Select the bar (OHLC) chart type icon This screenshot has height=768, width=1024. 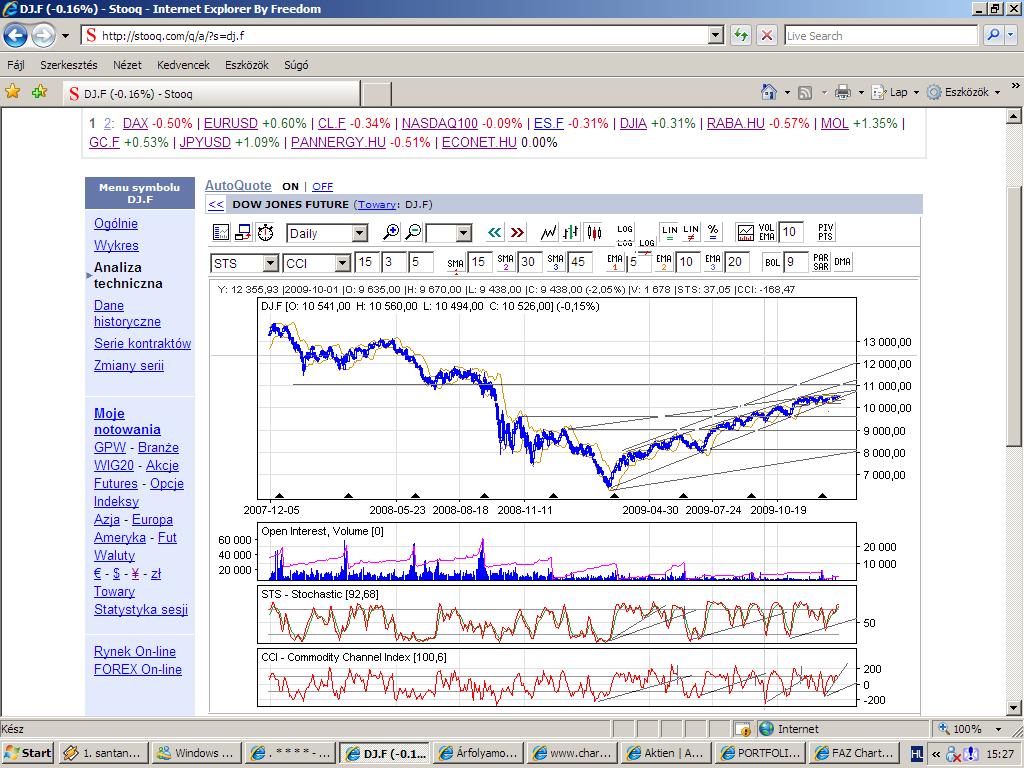(x=571, y=232)
